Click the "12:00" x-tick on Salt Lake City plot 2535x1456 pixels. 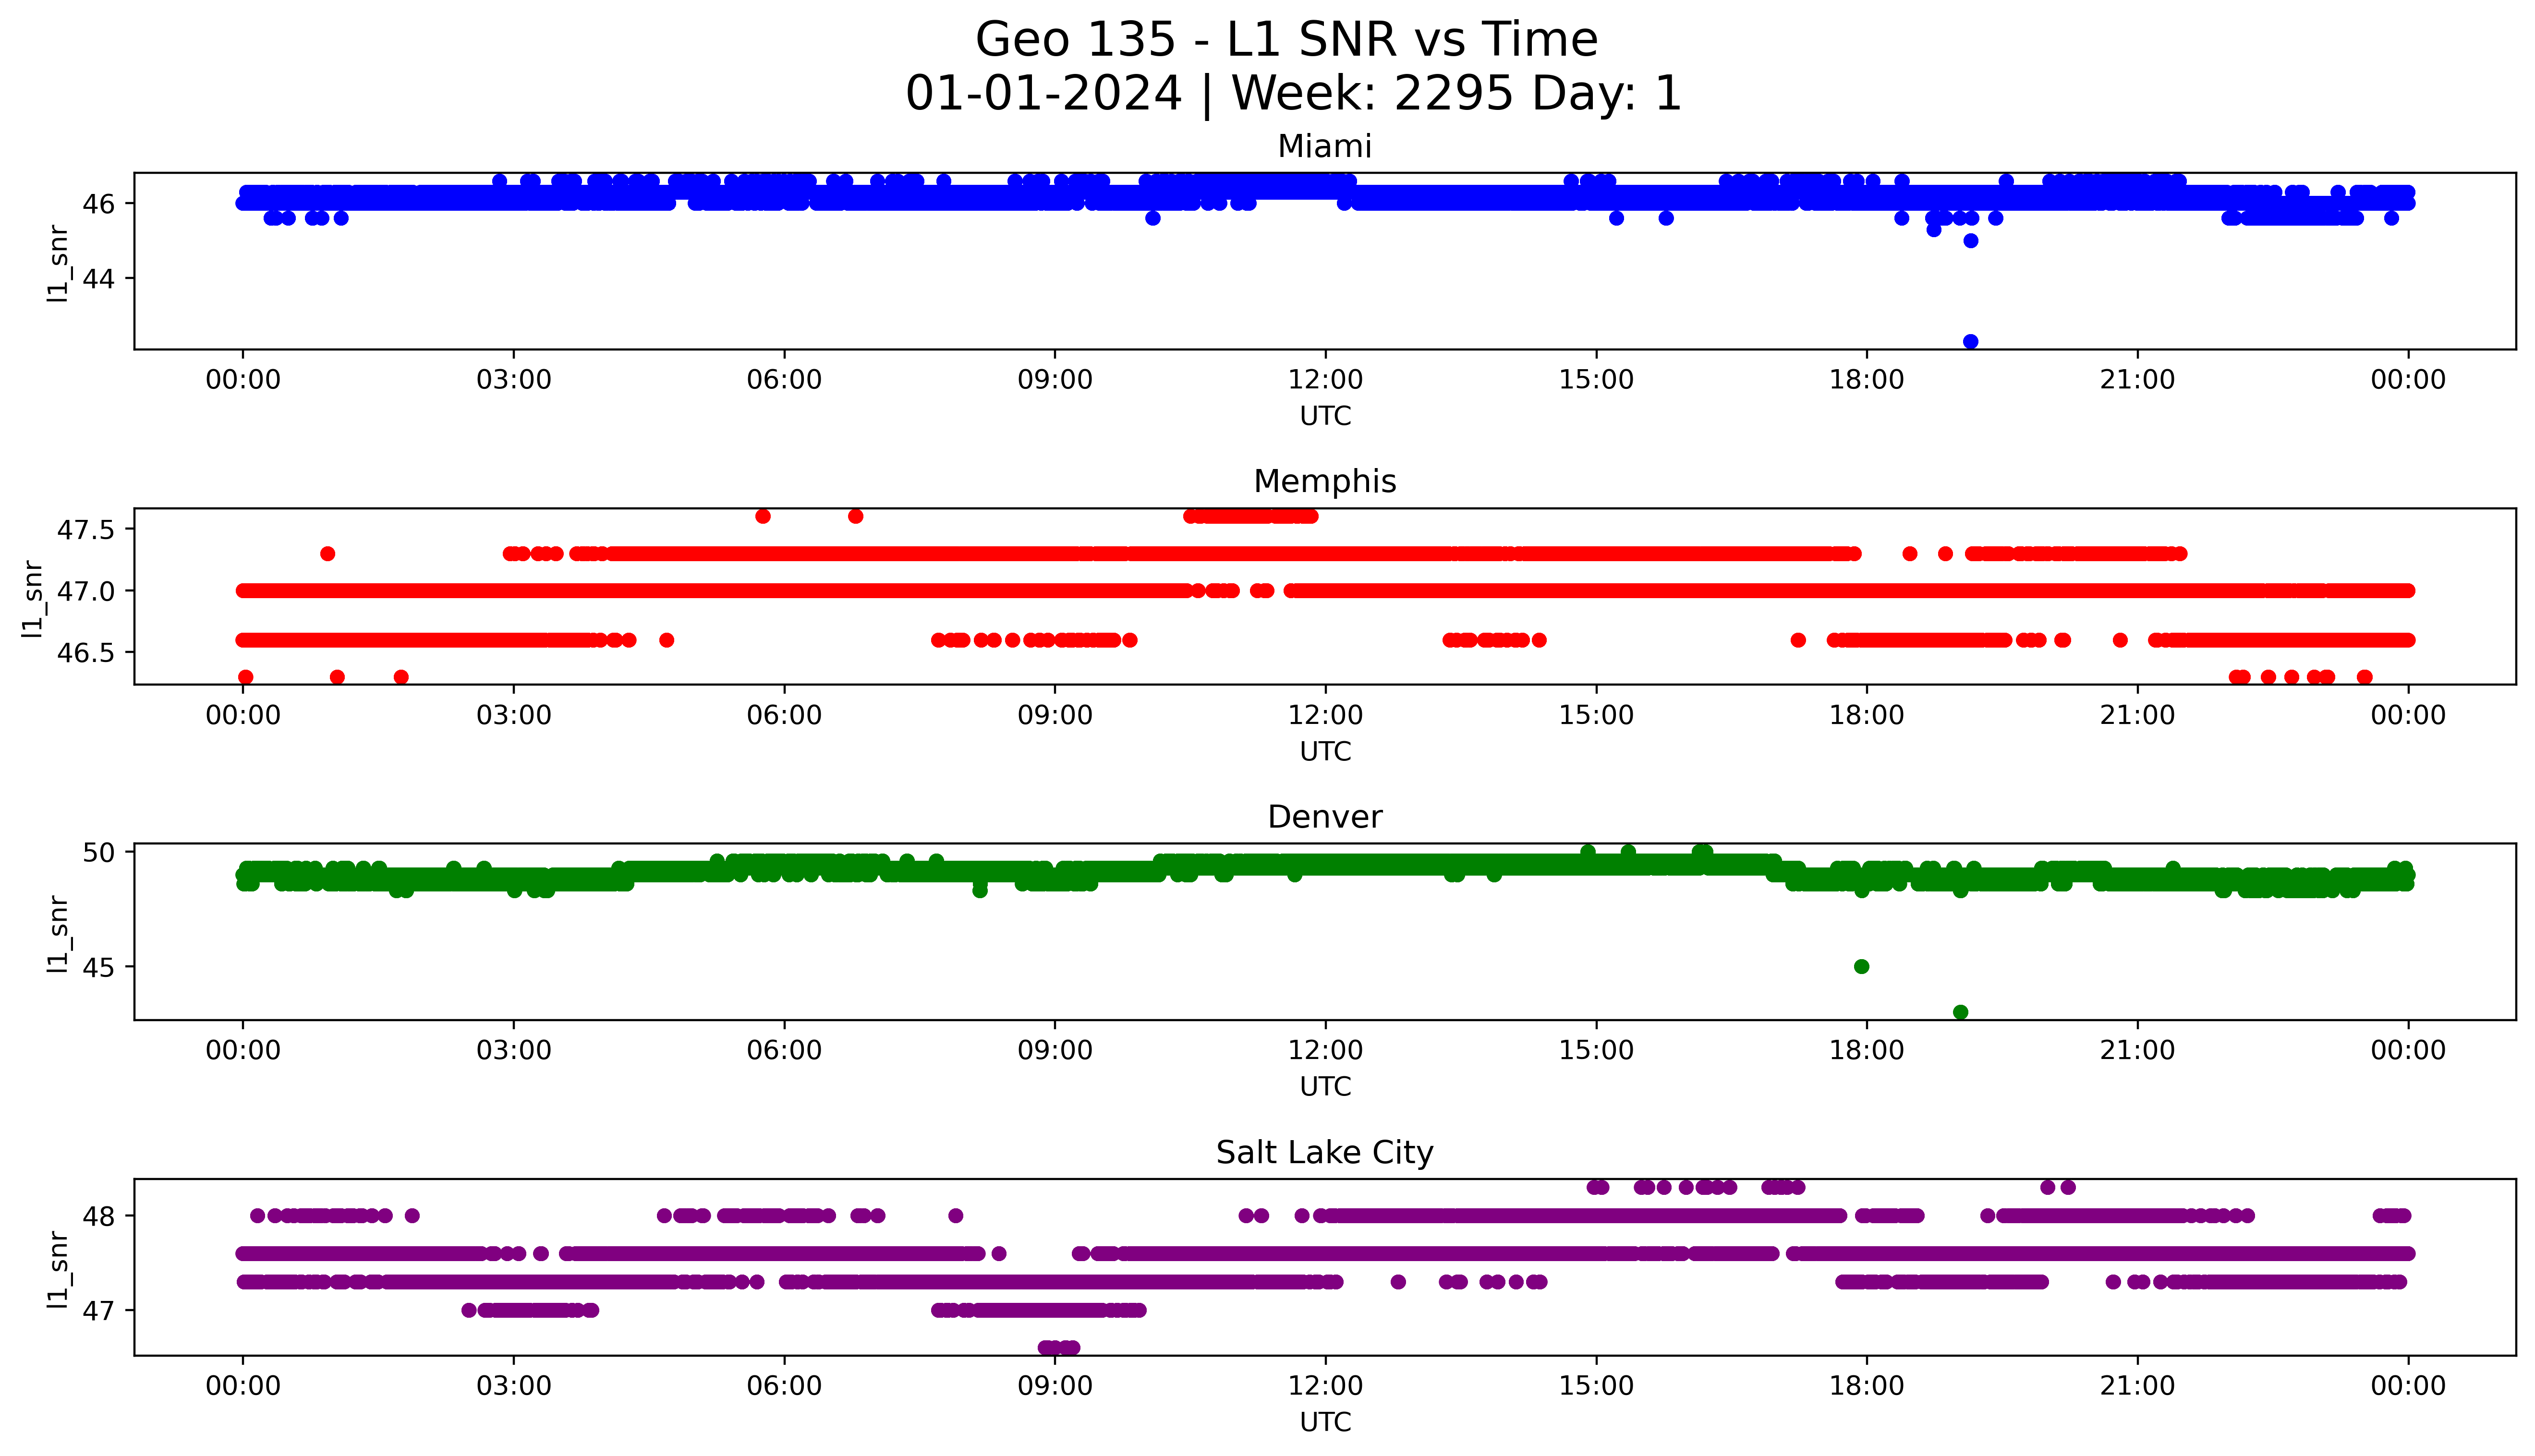(1325, 1386)
